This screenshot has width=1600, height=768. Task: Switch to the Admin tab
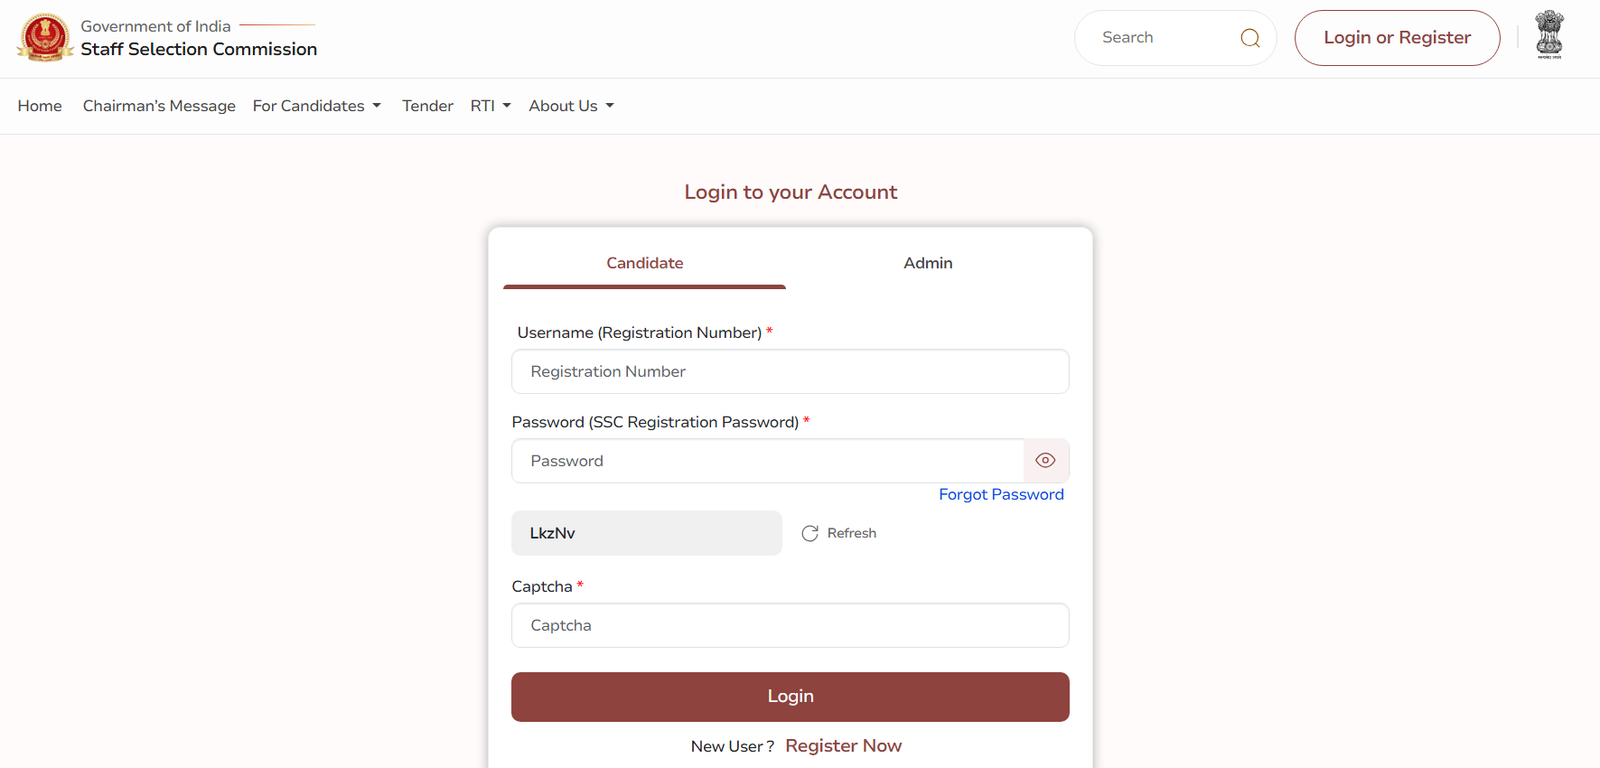(927, 263)
